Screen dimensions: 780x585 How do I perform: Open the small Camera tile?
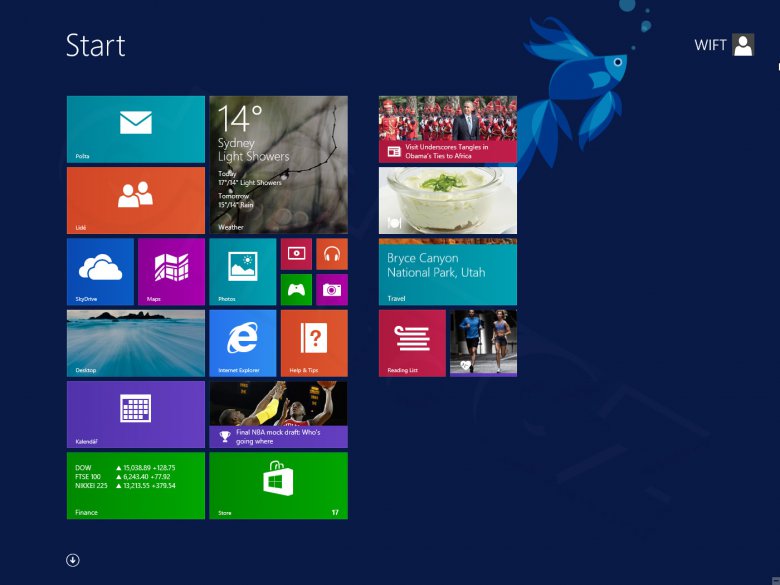click(332, 290)
